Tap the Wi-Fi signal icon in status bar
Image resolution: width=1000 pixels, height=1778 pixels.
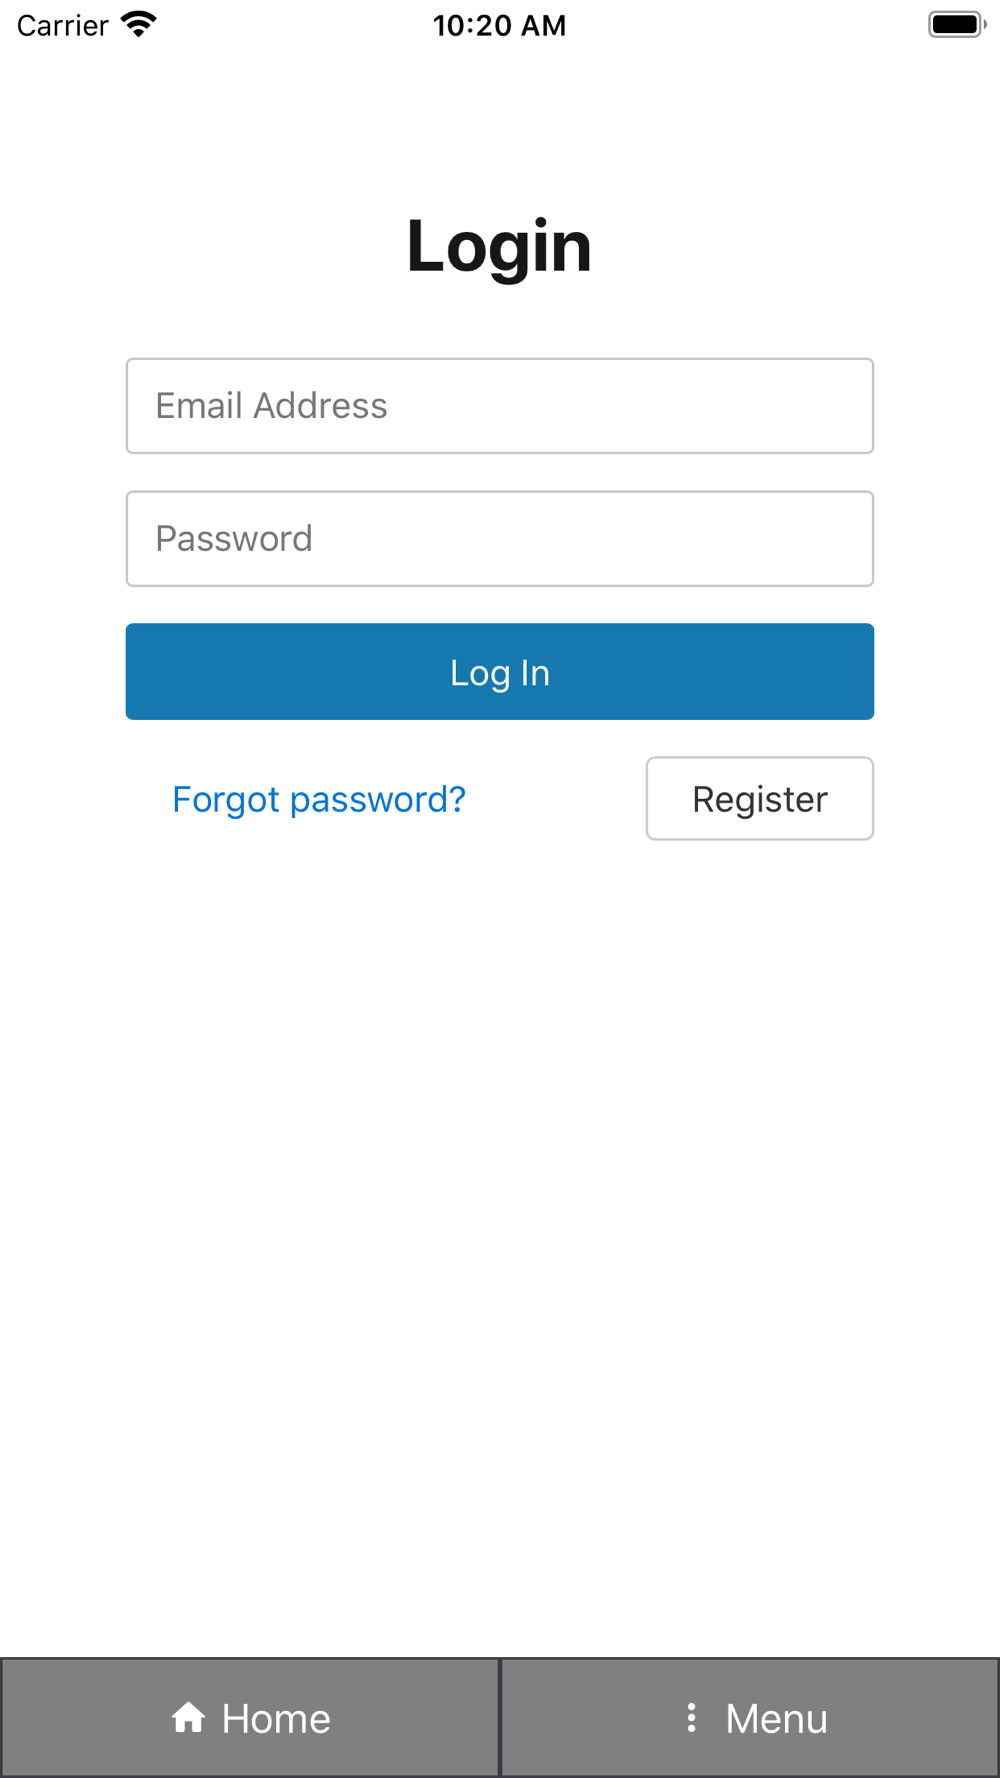(x=139, y=24)
